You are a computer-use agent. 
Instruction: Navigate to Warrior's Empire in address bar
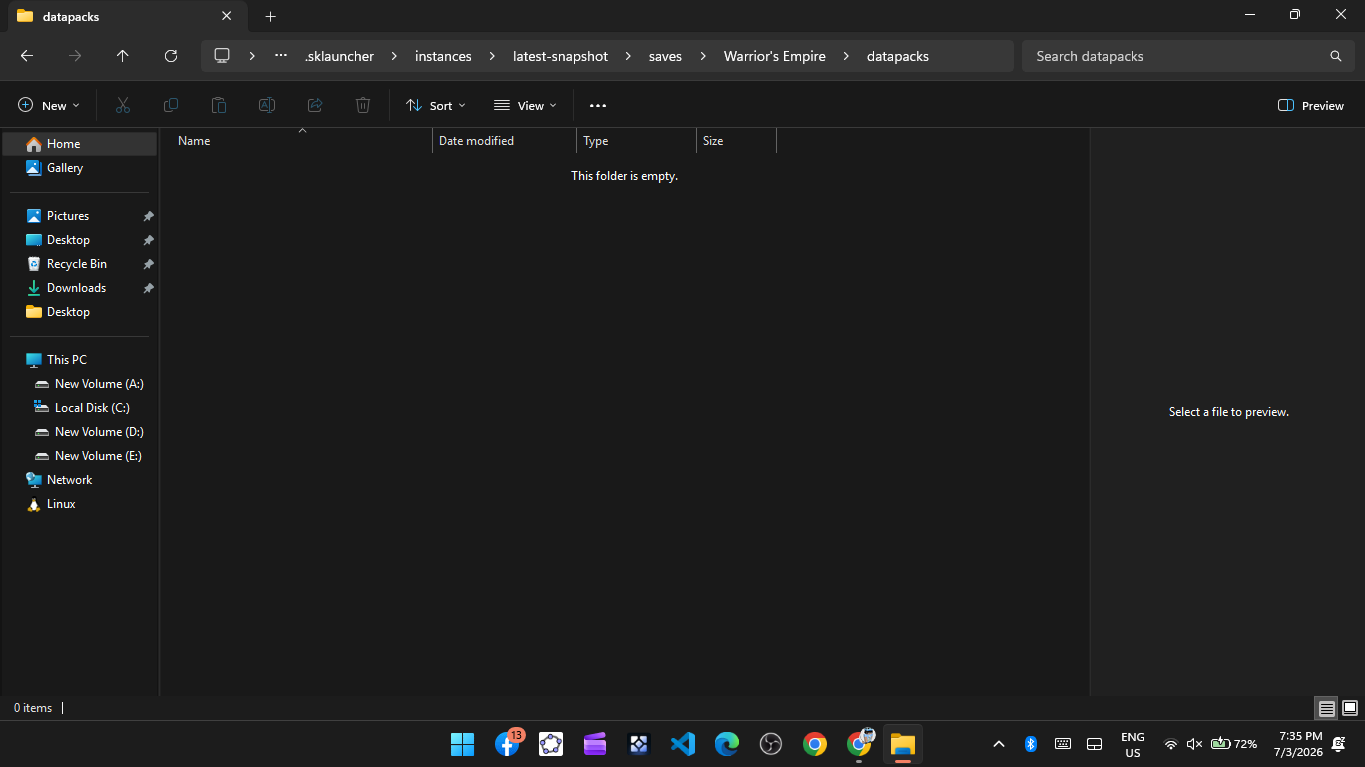775,56
